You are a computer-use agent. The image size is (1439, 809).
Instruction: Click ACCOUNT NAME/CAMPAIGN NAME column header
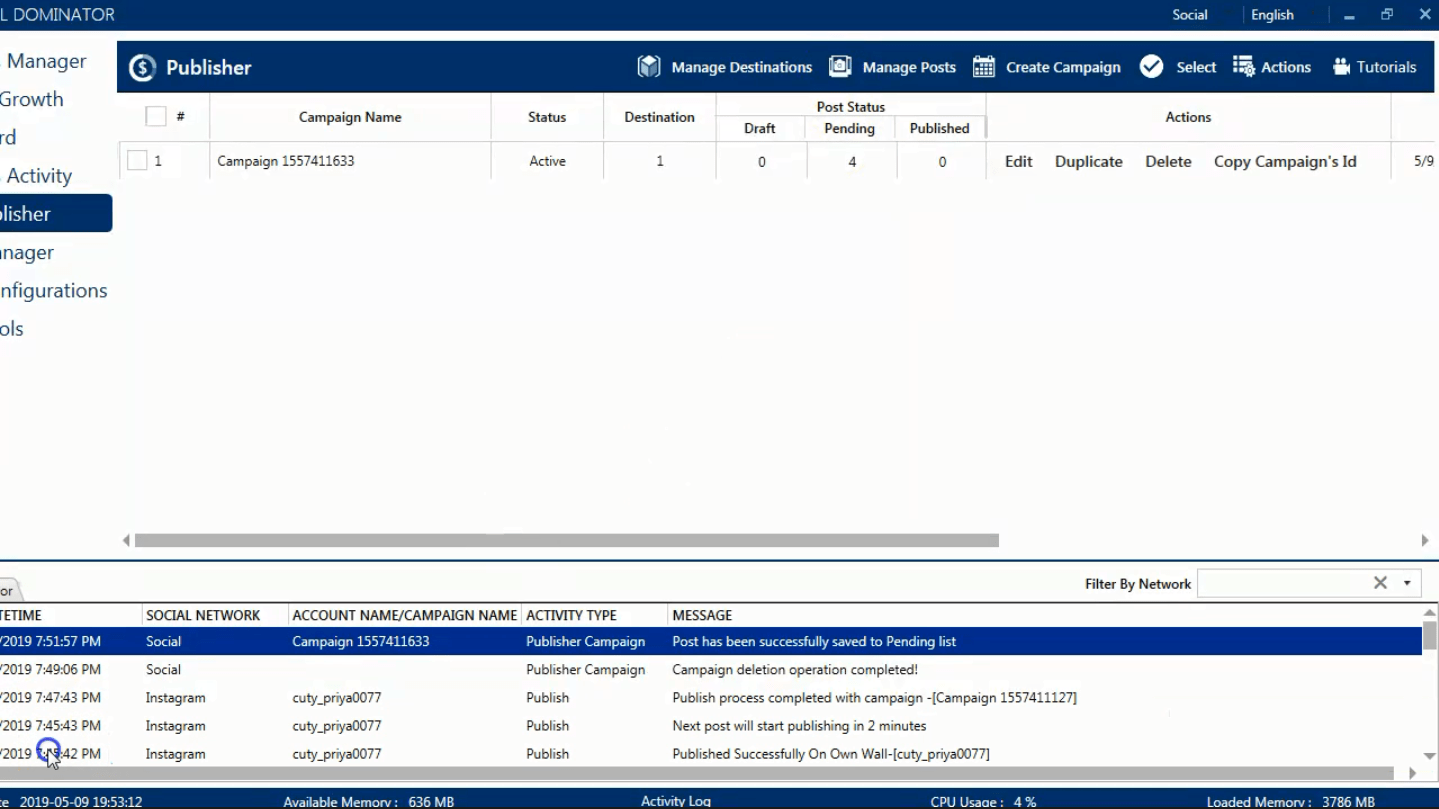tap(405, 615)
